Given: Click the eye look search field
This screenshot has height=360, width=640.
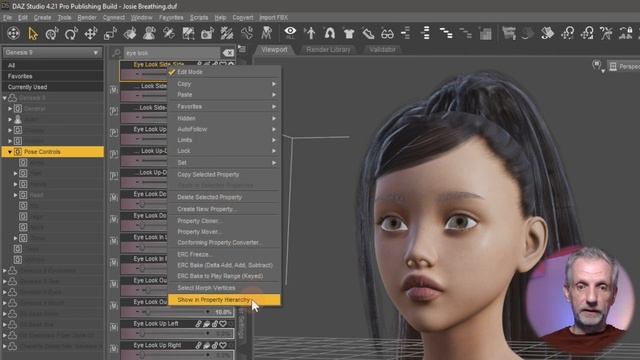Looking at the screenshot, I should click(171, 53).
